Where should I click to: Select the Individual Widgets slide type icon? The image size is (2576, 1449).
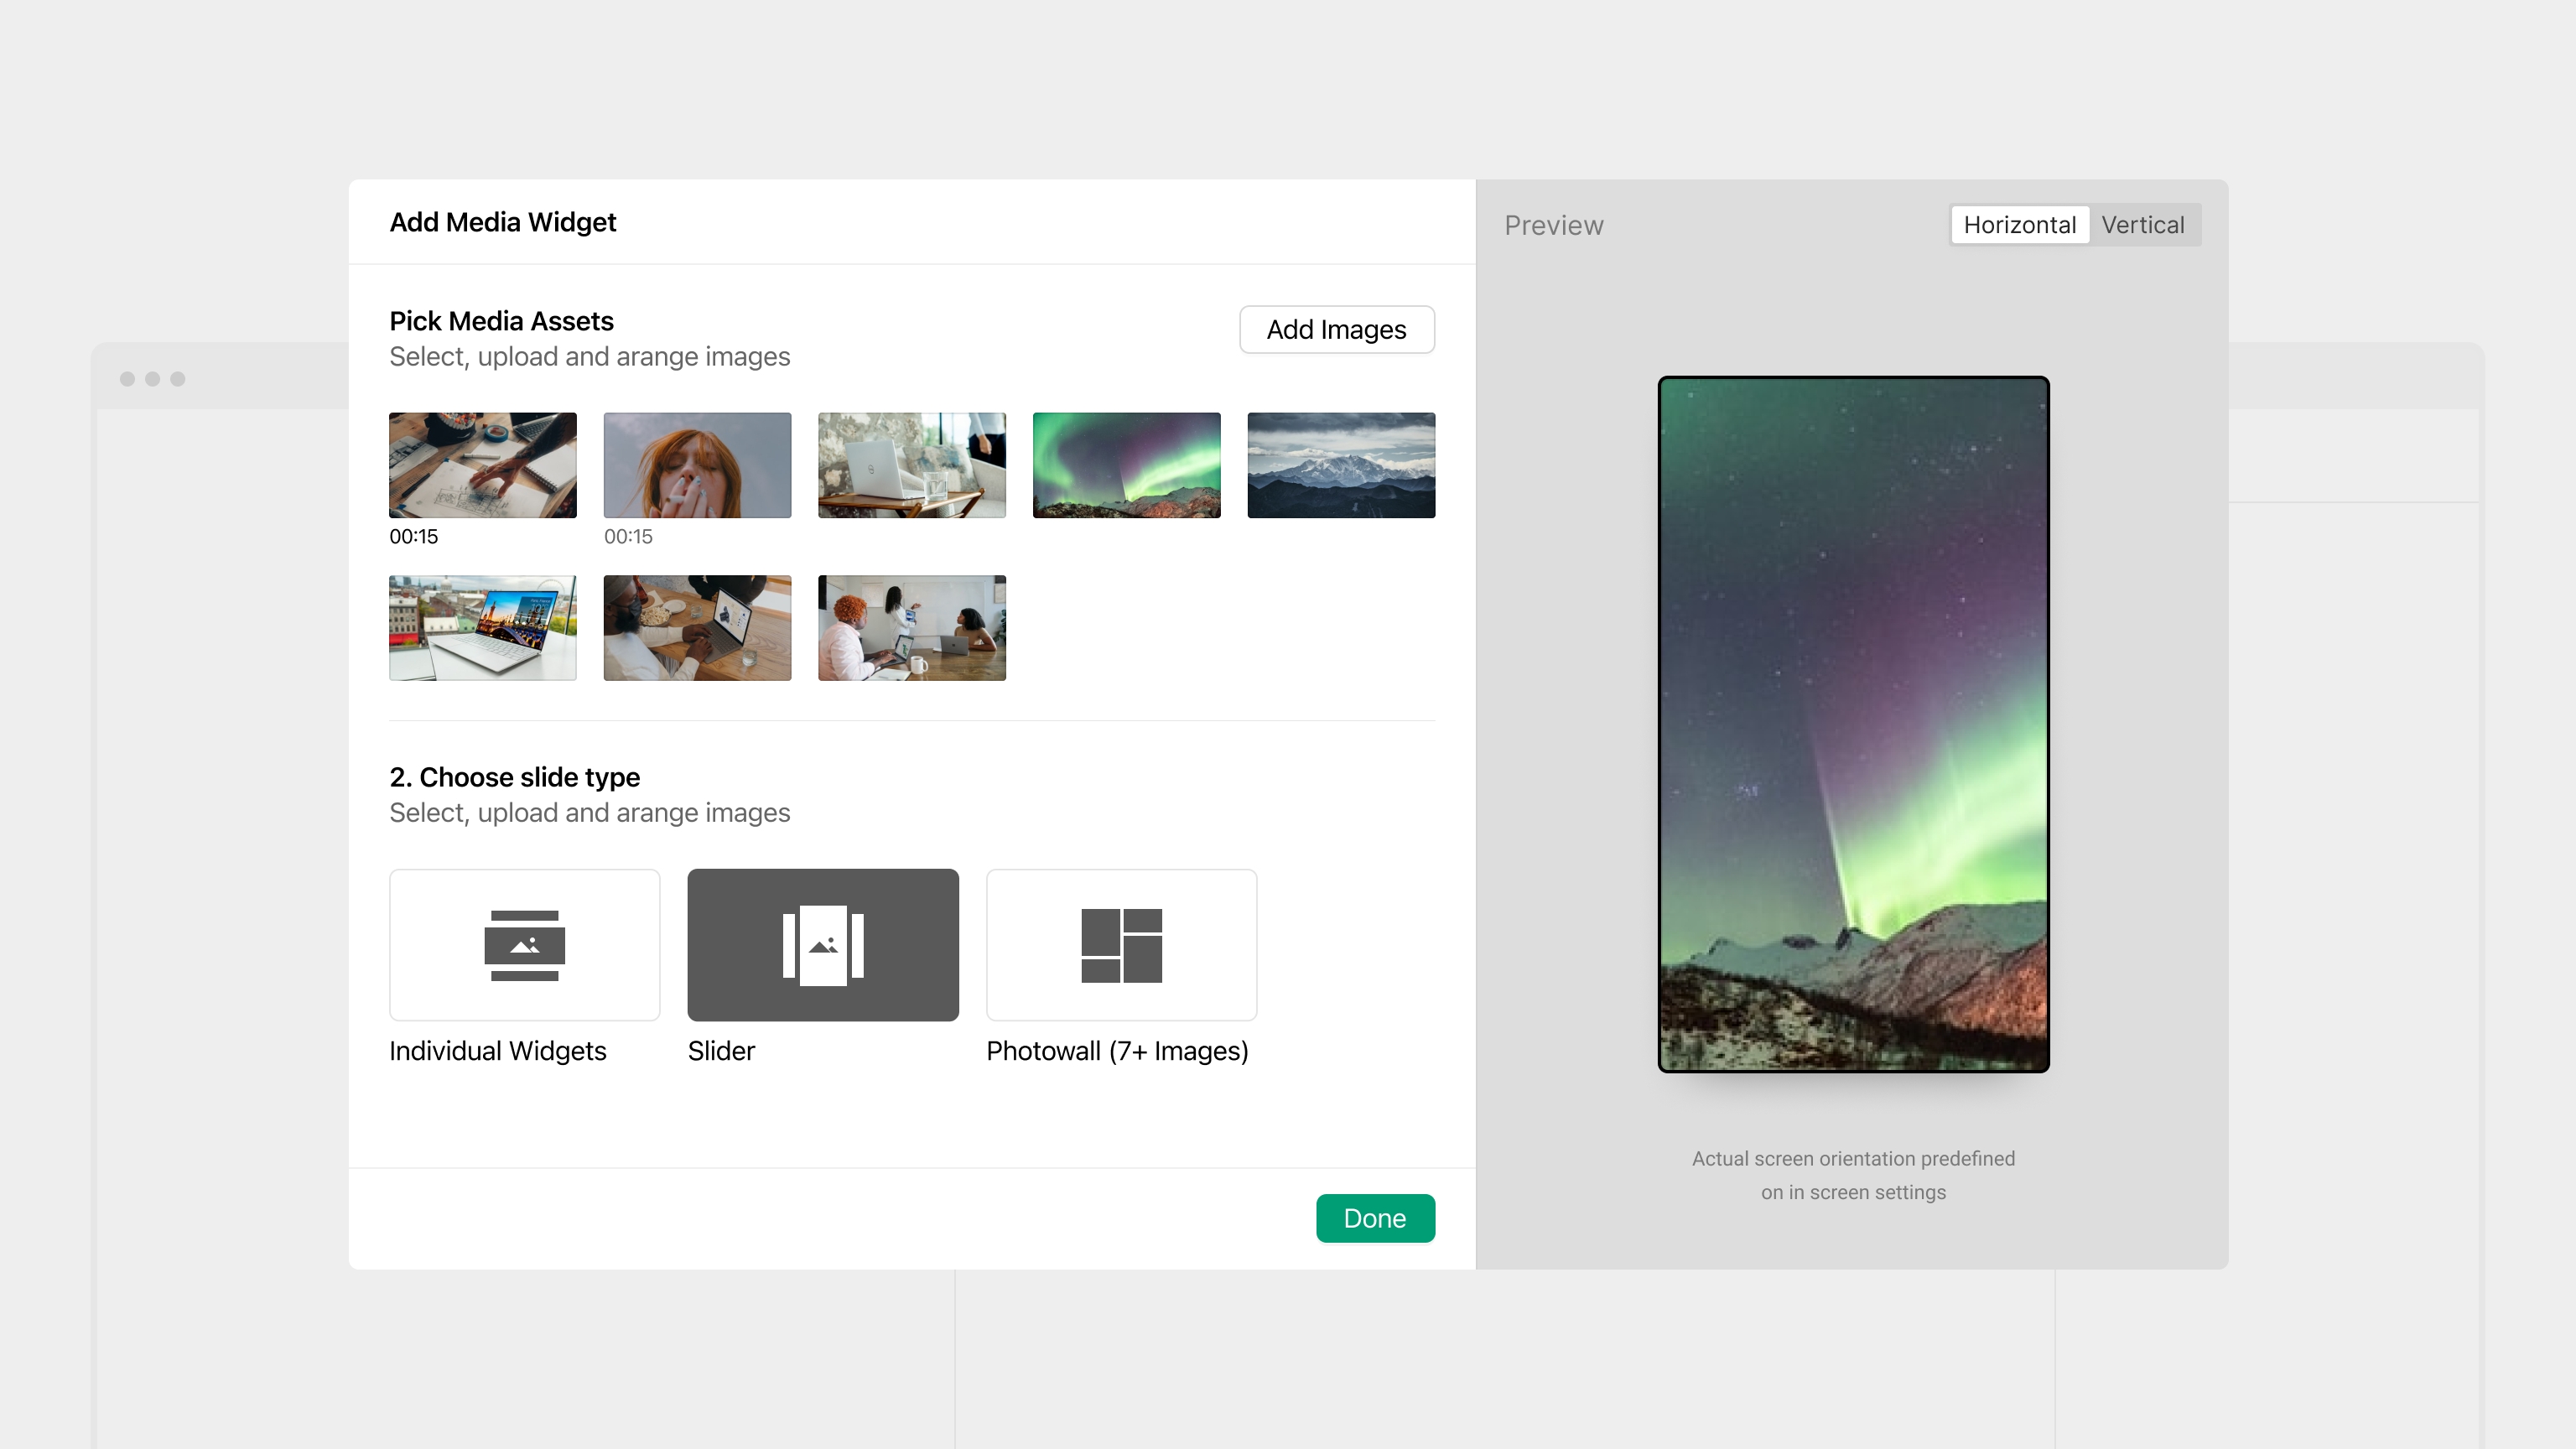(524, 945)
